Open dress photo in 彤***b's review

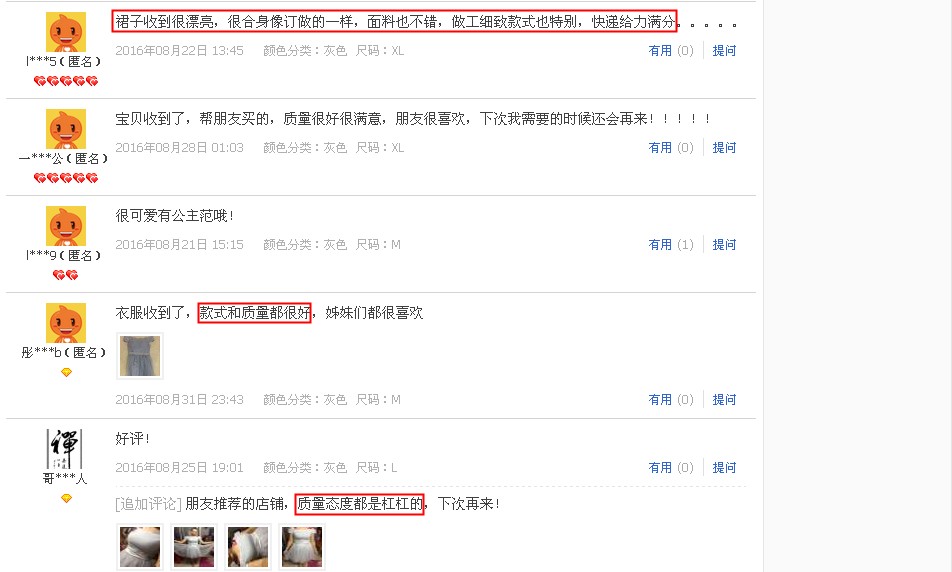(140, 356)
